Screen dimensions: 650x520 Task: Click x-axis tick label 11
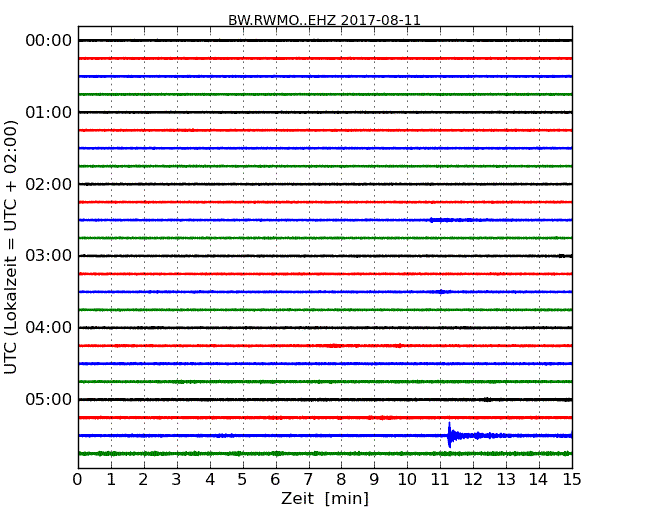(x=440, y=480)
